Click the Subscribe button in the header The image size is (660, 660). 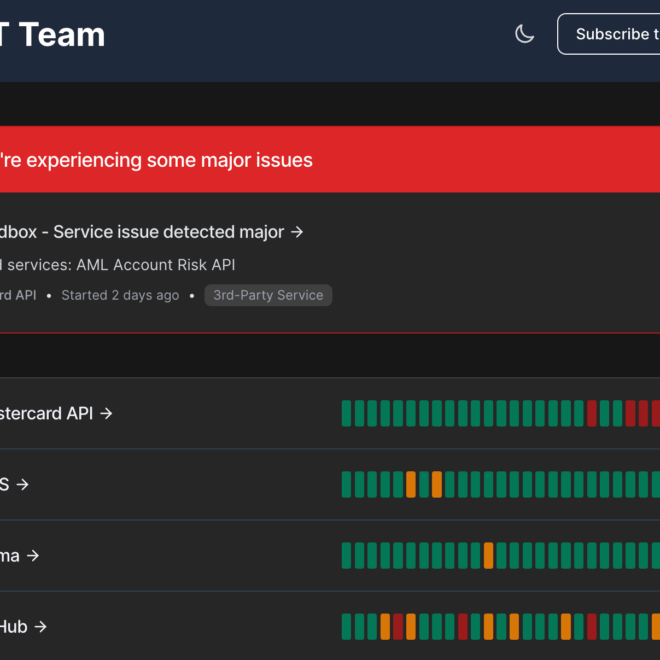609,34
